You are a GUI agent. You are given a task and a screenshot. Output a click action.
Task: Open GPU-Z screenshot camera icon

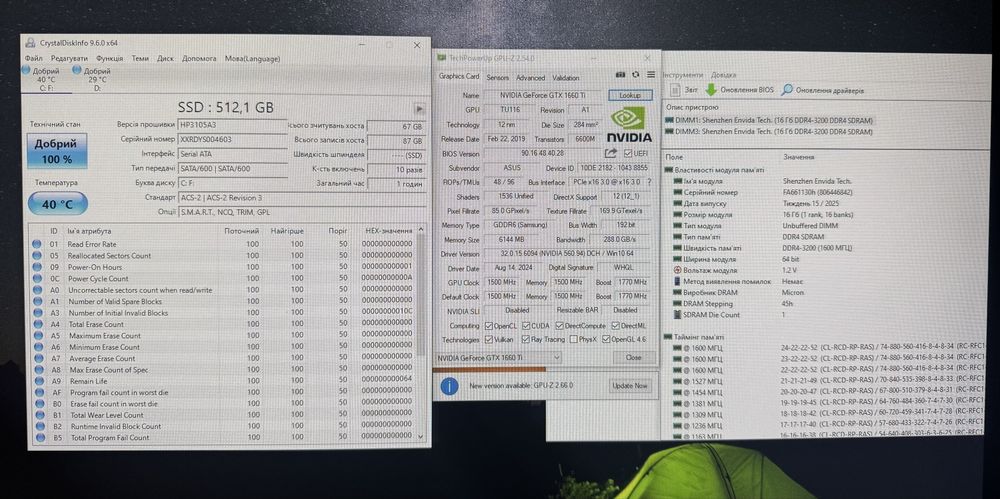click(621, 75)
